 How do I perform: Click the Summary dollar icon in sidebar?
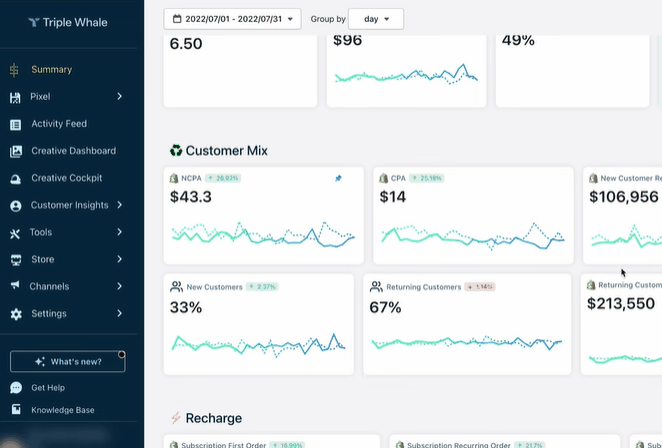coord(15,70)
